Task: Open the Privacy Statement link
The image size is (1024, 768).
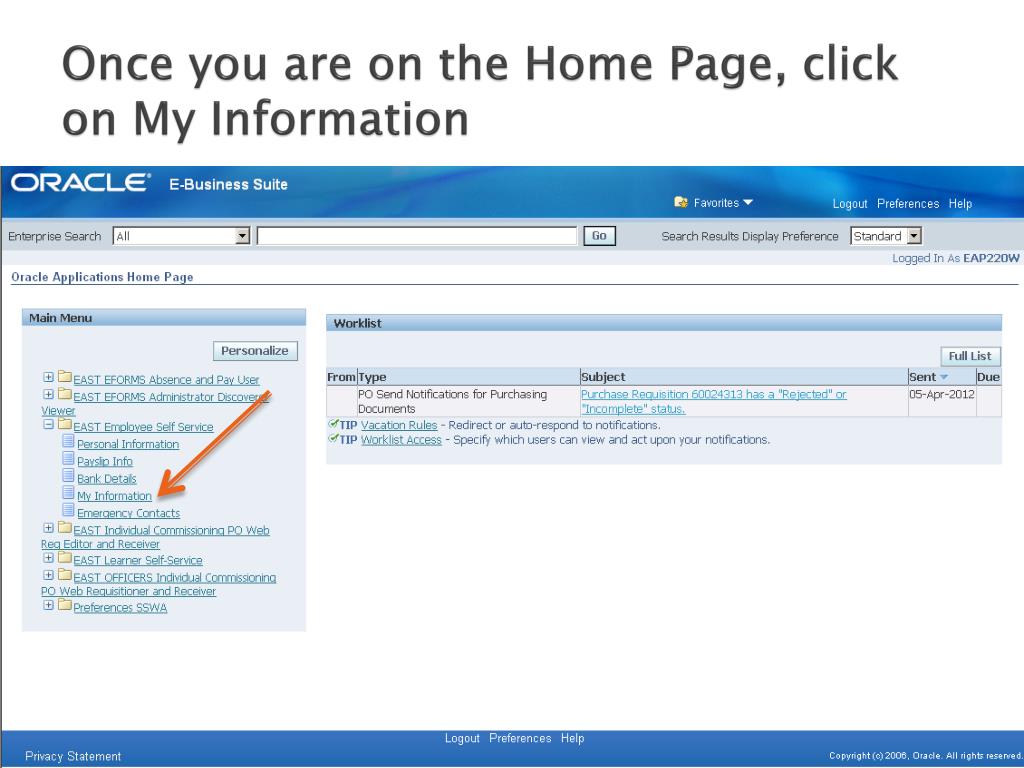Action: point(73,756)
